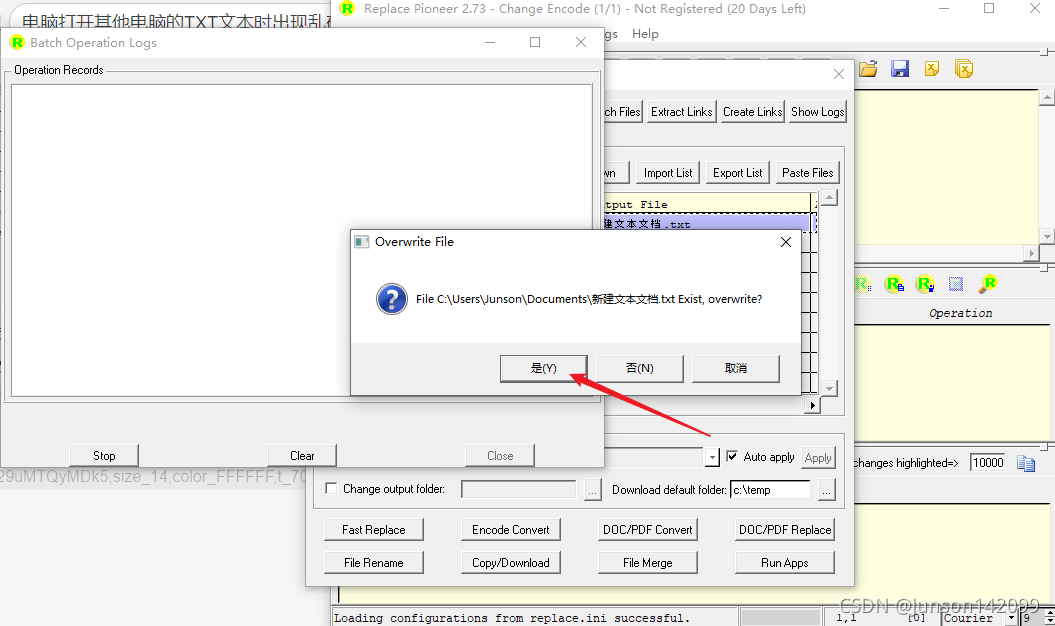Image resolution: width=1055 pixels, height=626 pixels.
Task: Click the Change output folder path field
Action: [x=519, y=489]
